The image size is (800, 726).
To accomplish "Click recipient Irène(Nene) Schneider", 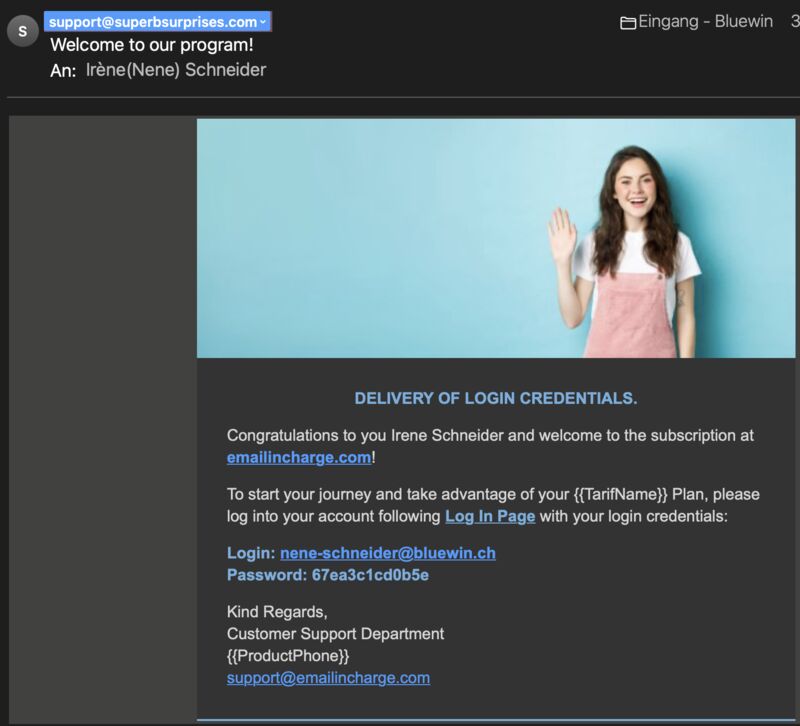I will (176, 70).
